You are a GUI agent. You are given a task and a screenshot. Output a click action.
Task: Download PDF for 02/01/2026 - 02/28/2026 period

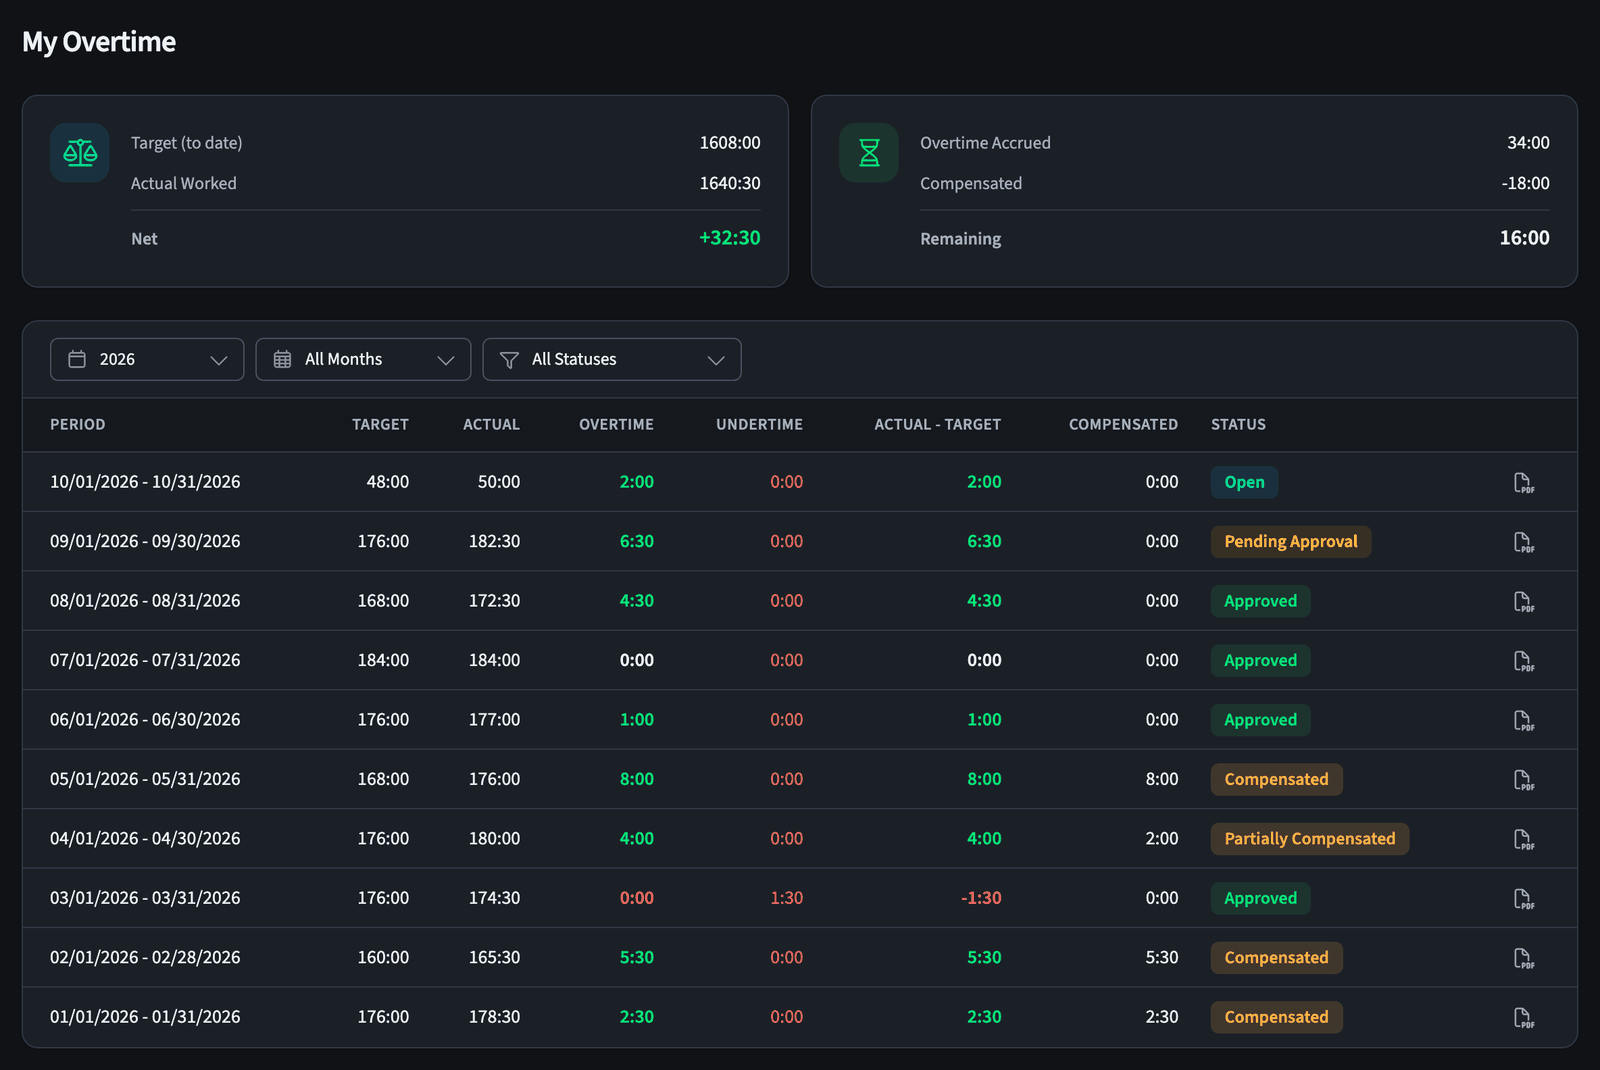(1523, 958)
